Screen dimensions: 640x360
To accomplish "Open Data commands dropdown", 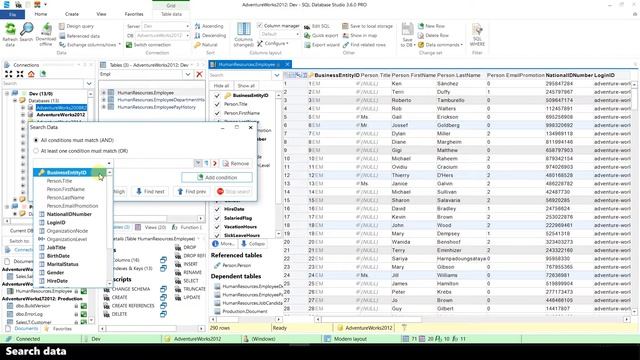I will click(x=440, y=45).
